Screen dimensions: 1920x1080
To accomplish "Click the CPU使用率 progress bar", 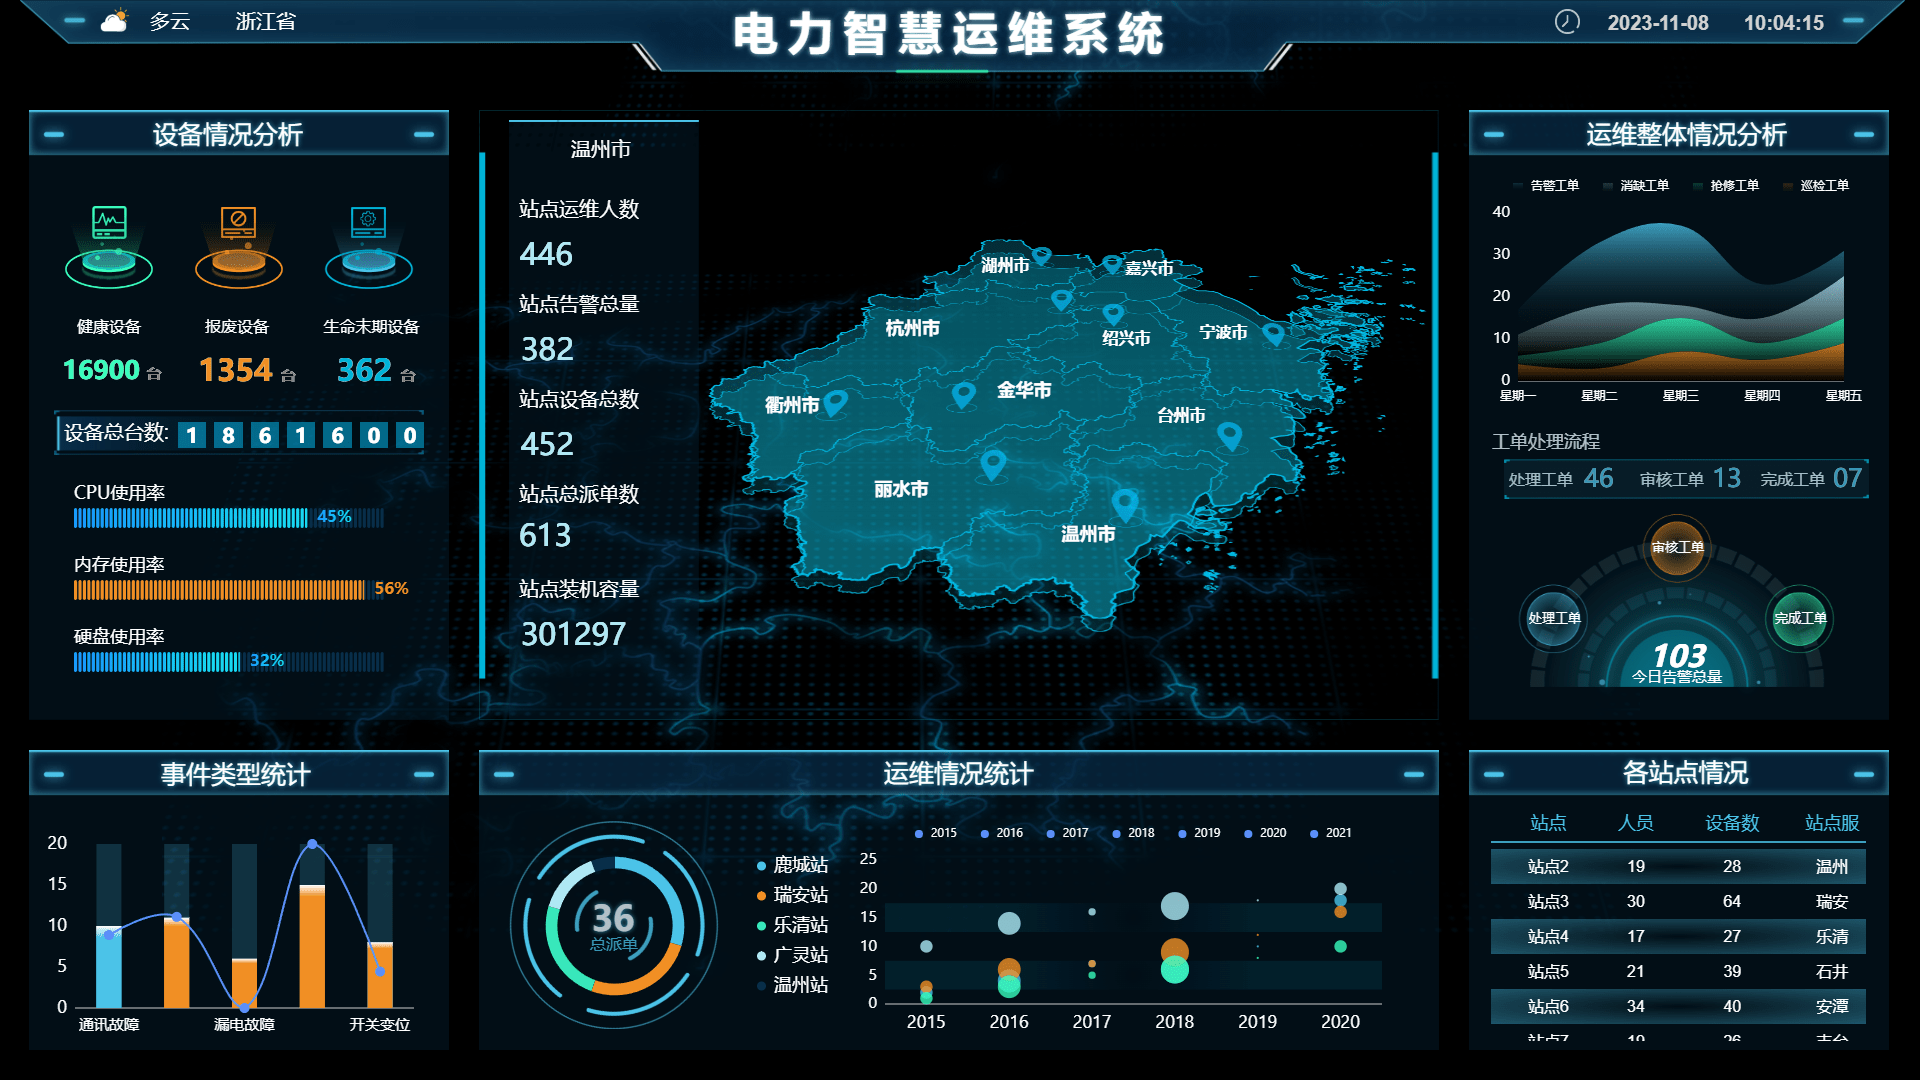I will click(228, 517).
